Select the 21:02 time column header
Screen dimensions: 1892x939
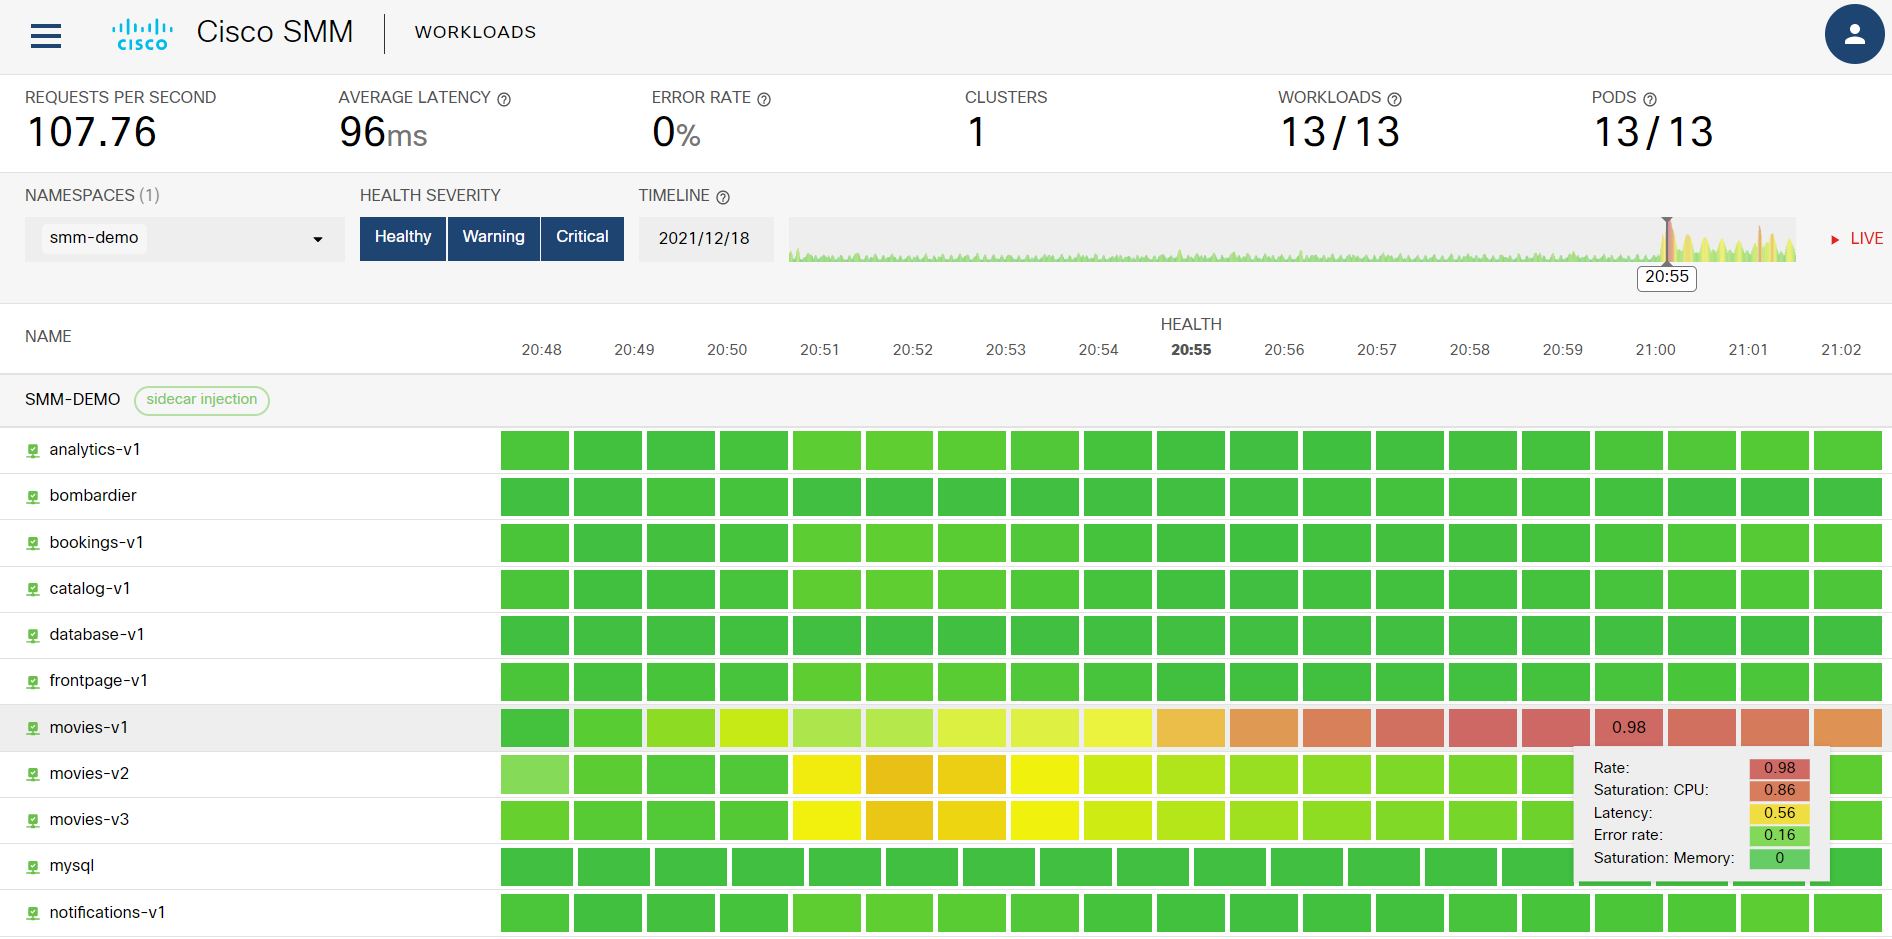(x=1841, y=350)
